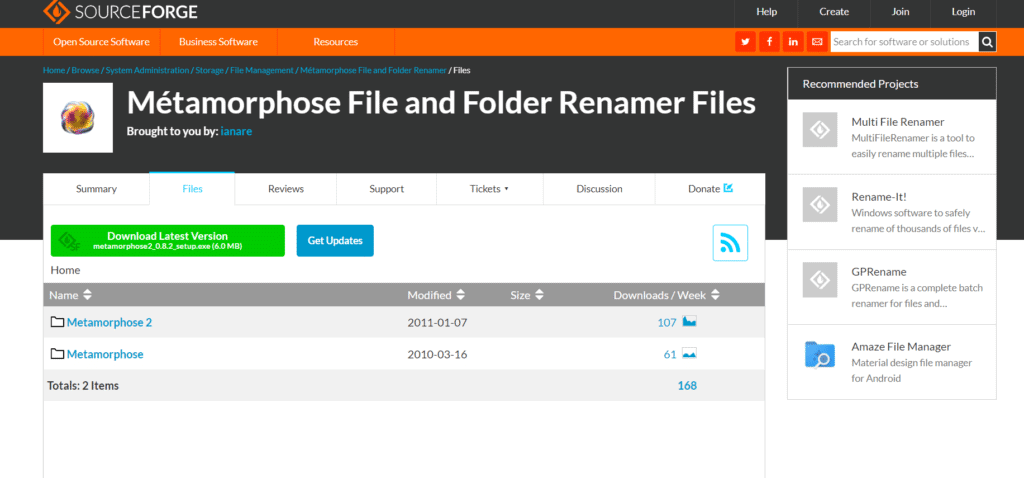Click the search magnifier button
The image size is (1024, 478).
coord(987,42)
